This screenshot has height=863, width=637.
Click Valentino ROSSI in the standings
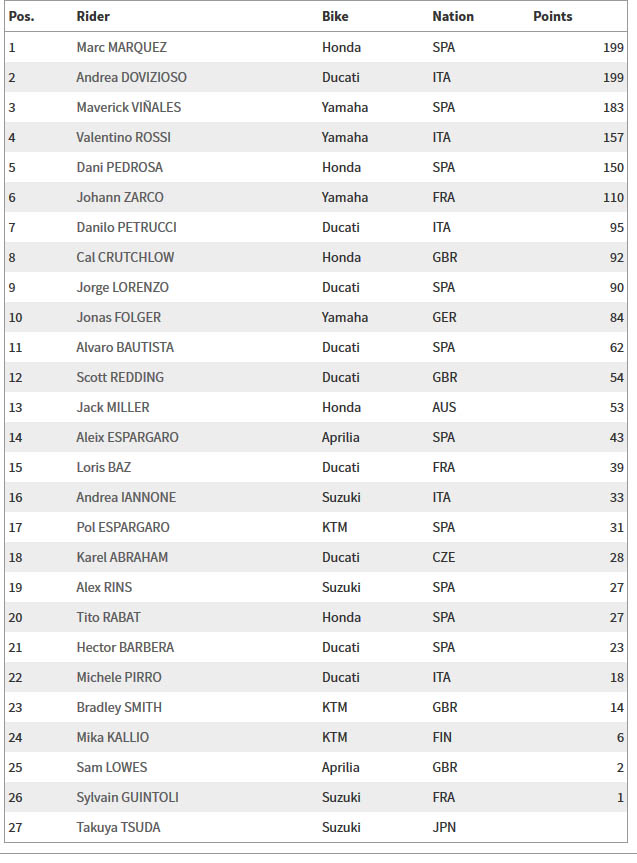[x=123, y=137]
